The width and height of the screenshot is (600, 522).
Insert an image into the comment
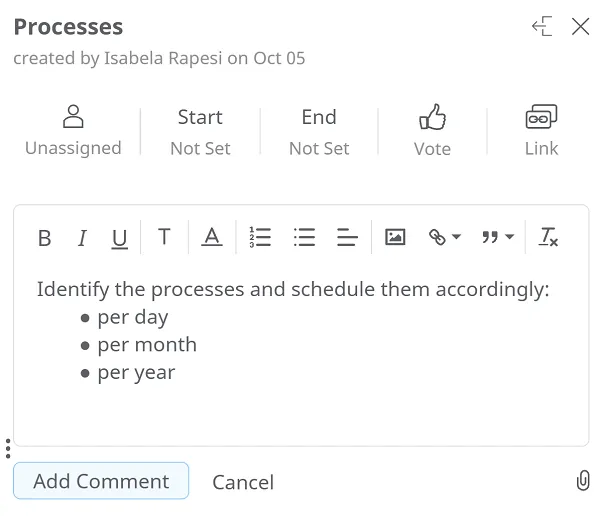pos(395,237)
